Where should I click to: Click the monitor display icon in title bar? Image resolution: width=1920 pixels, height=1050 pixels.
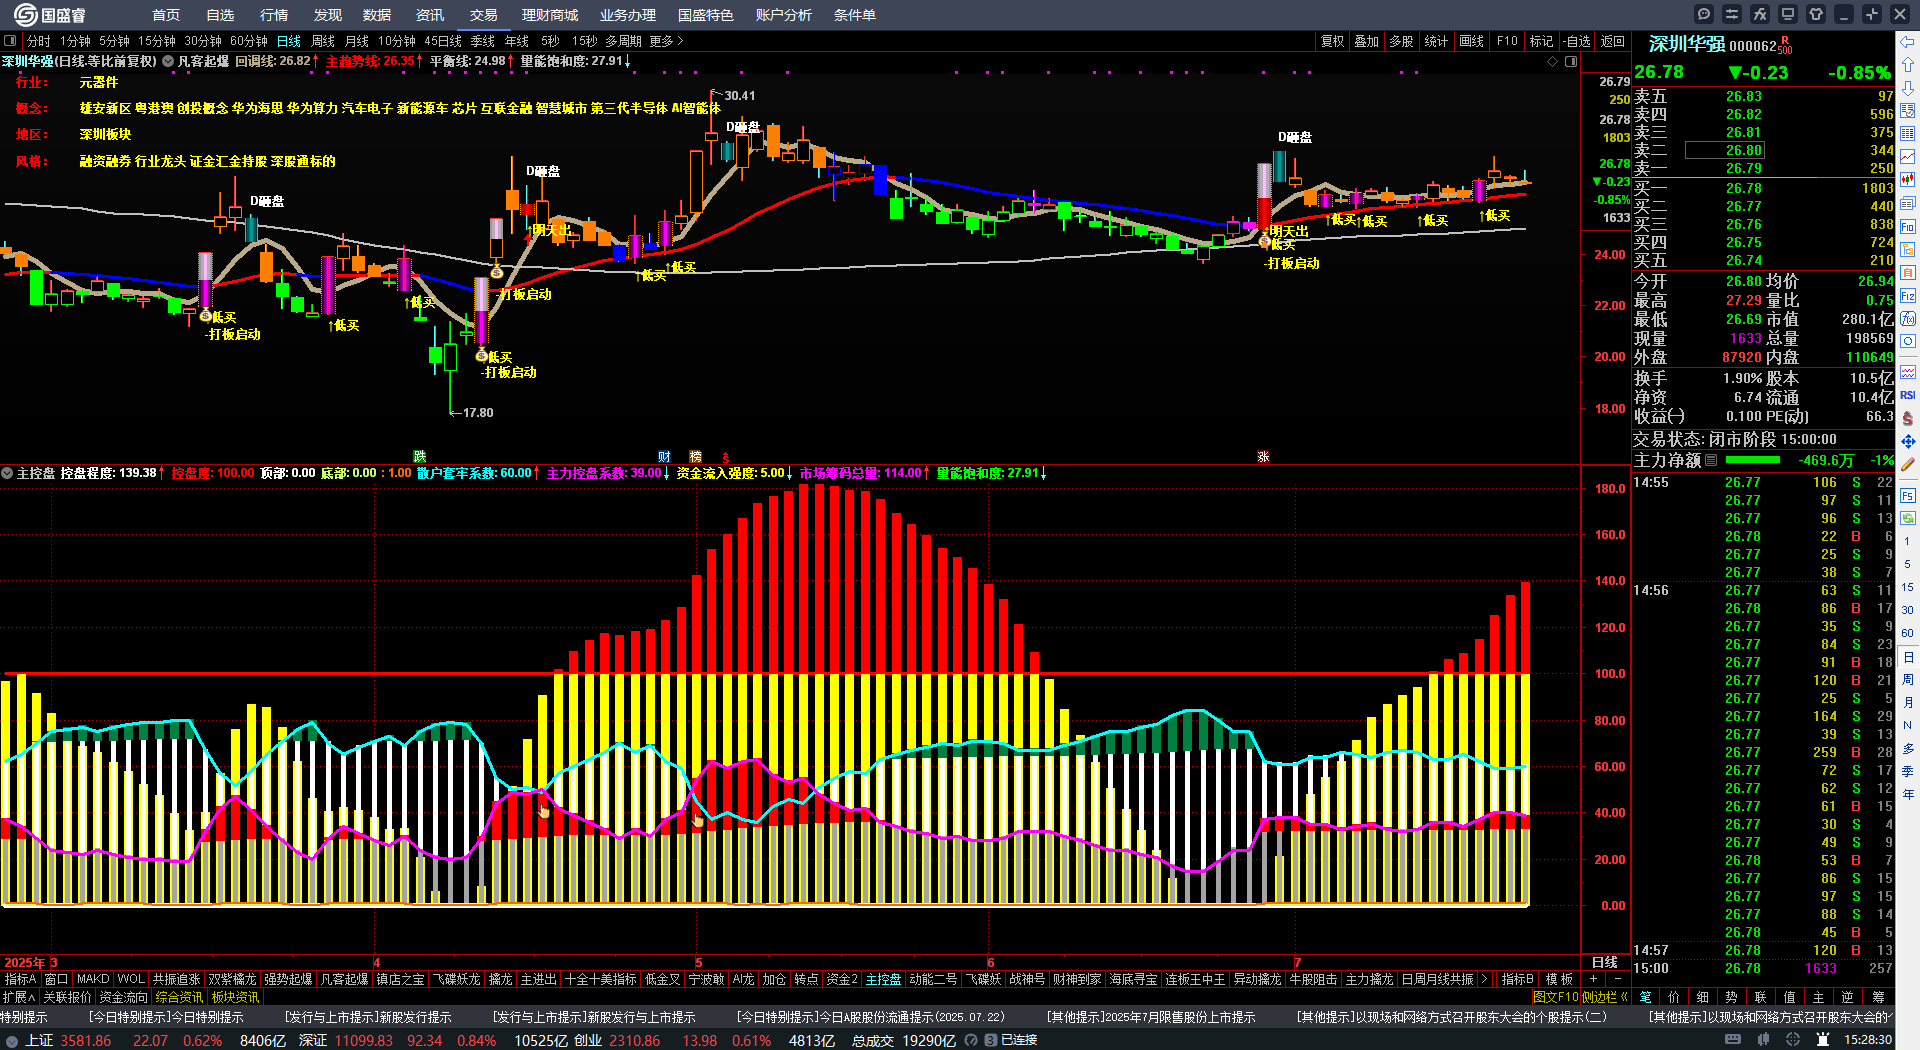[x=1788, y=14]
